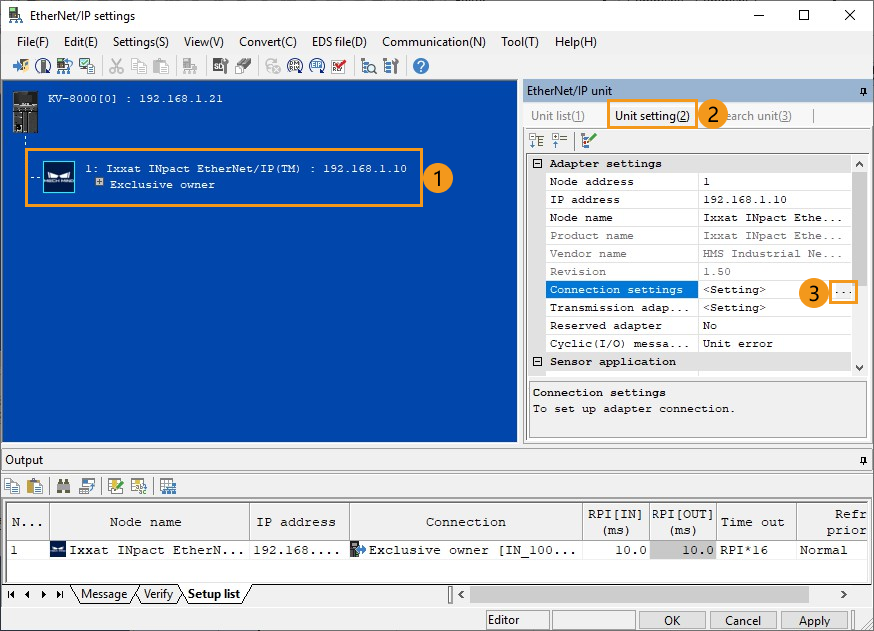Switch to the Verify tab
Screen dimensions: 874x631
[x=158, y=594]
